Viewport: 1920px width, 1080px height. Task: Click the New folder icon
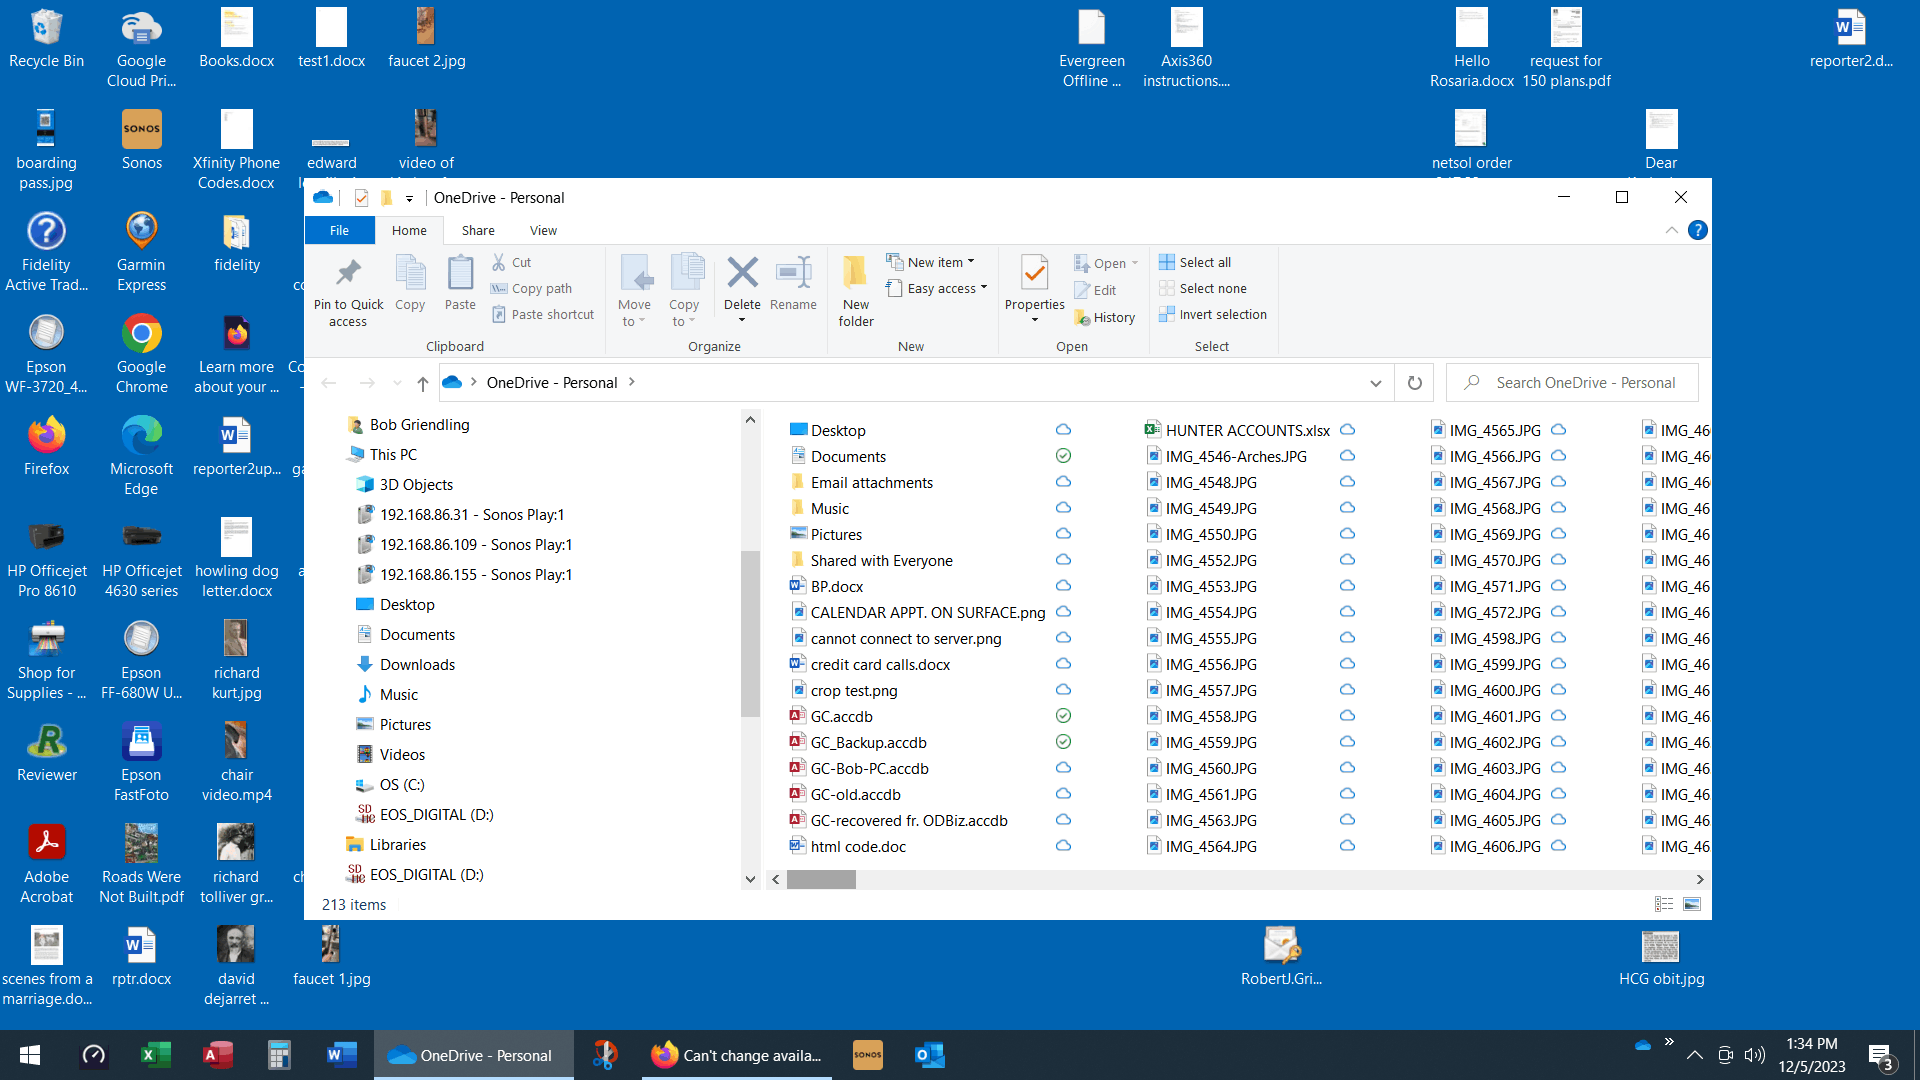click(x=855, y=273)
